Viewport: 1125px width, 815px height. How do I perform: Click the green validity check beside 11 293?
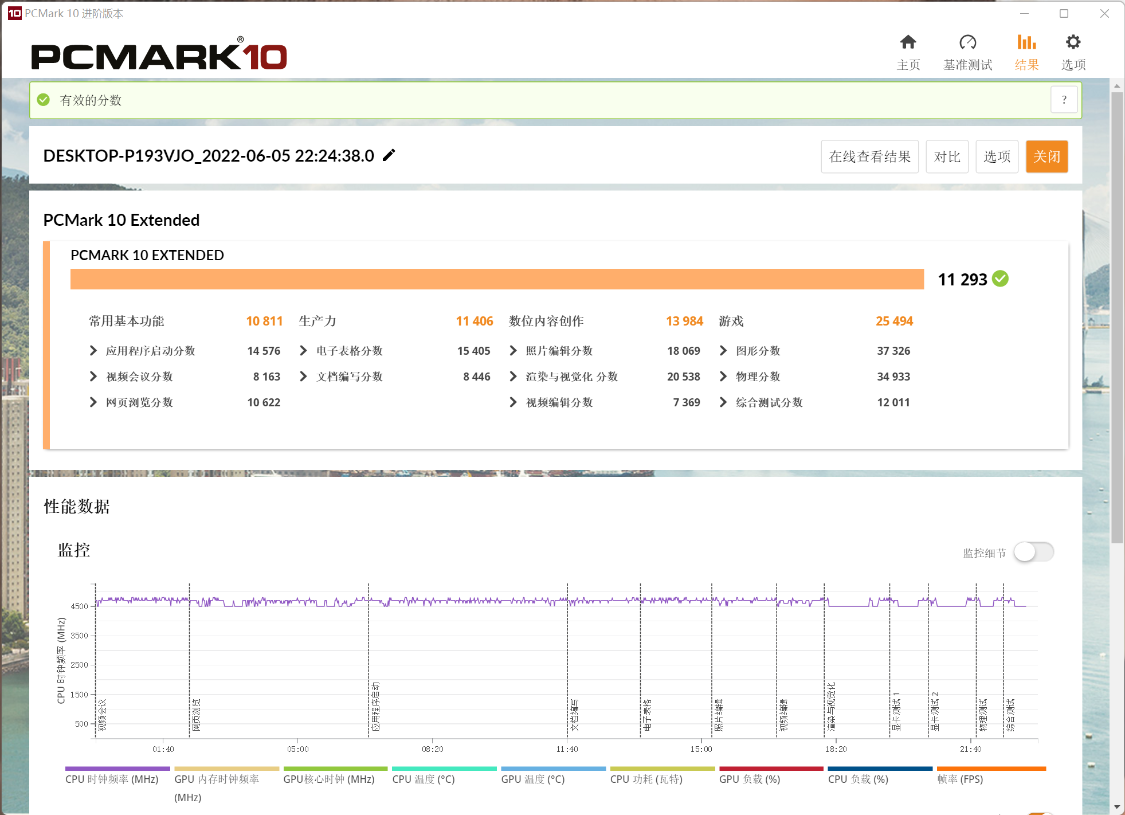1000,279
